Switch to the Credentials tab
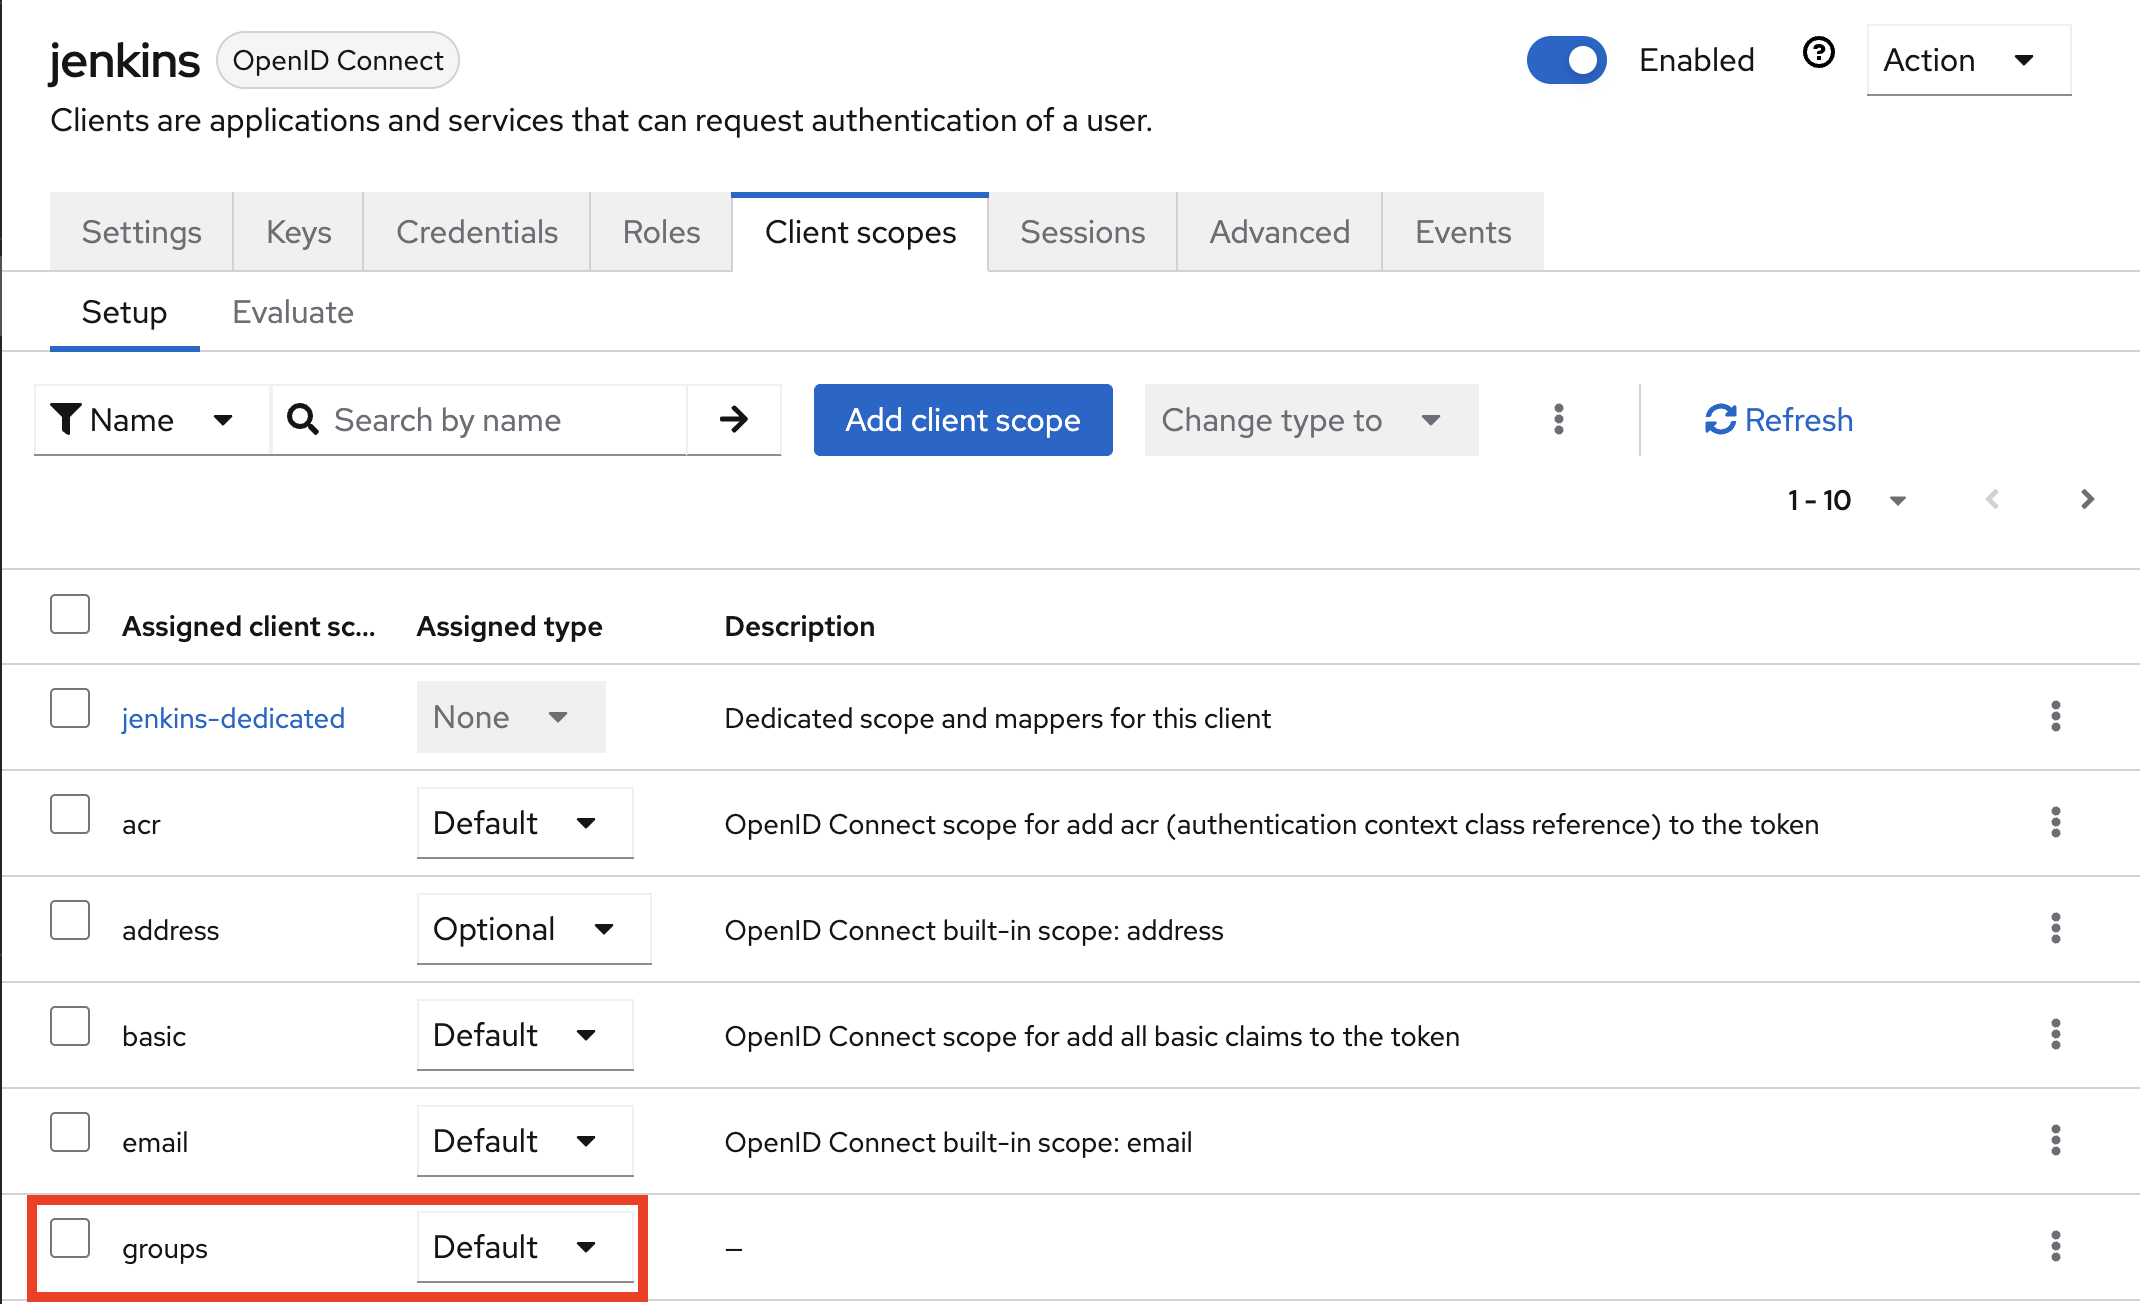This screenshot has width=2140, height=1304. click(476, 232)
